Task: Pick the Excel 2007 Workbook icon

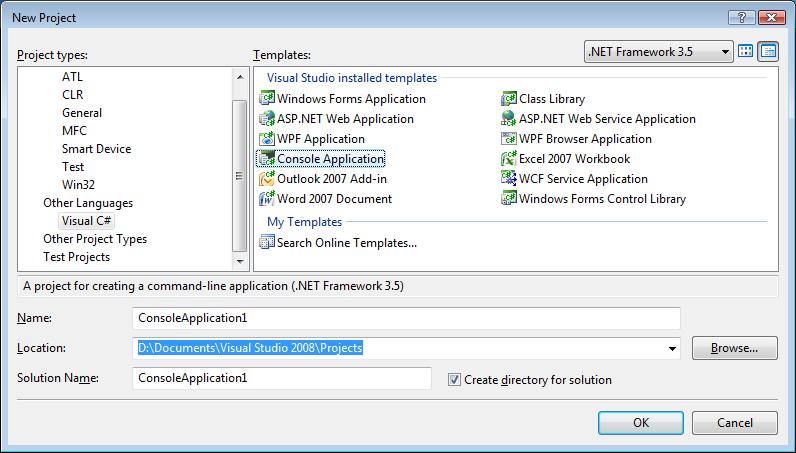Action: click(x=509, y=158)
